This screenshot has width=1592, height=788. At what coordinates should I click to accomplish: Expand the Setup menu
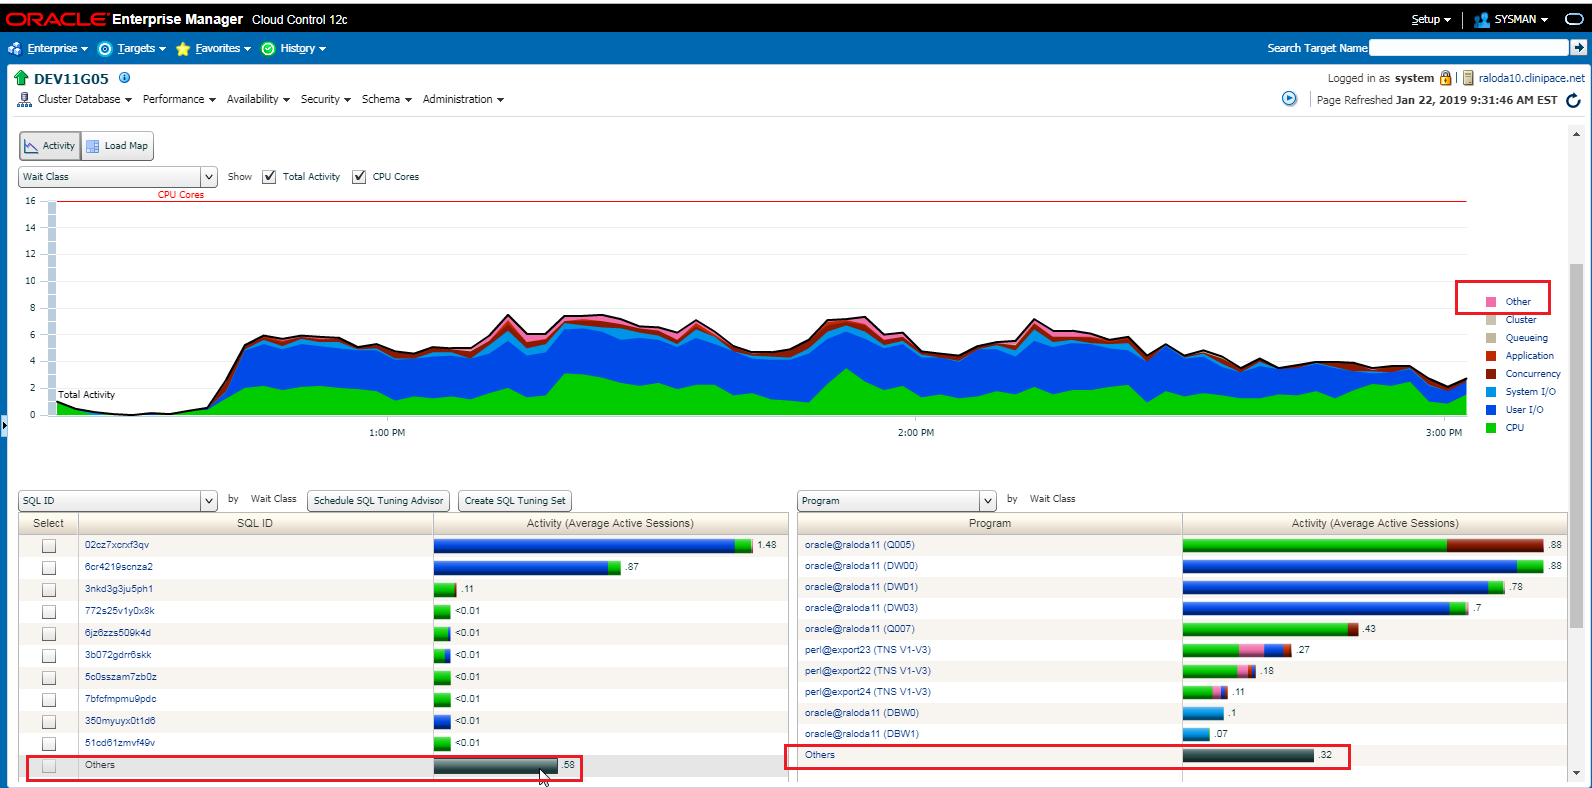(x=1431, y=19)
